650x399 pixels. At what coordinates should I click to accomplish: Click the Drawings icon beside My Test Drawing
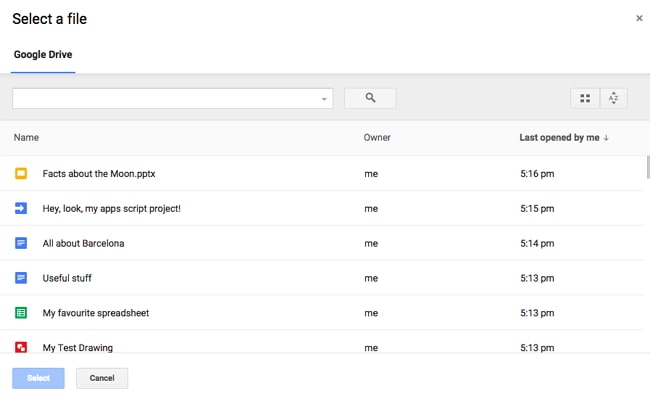[21, 347]
